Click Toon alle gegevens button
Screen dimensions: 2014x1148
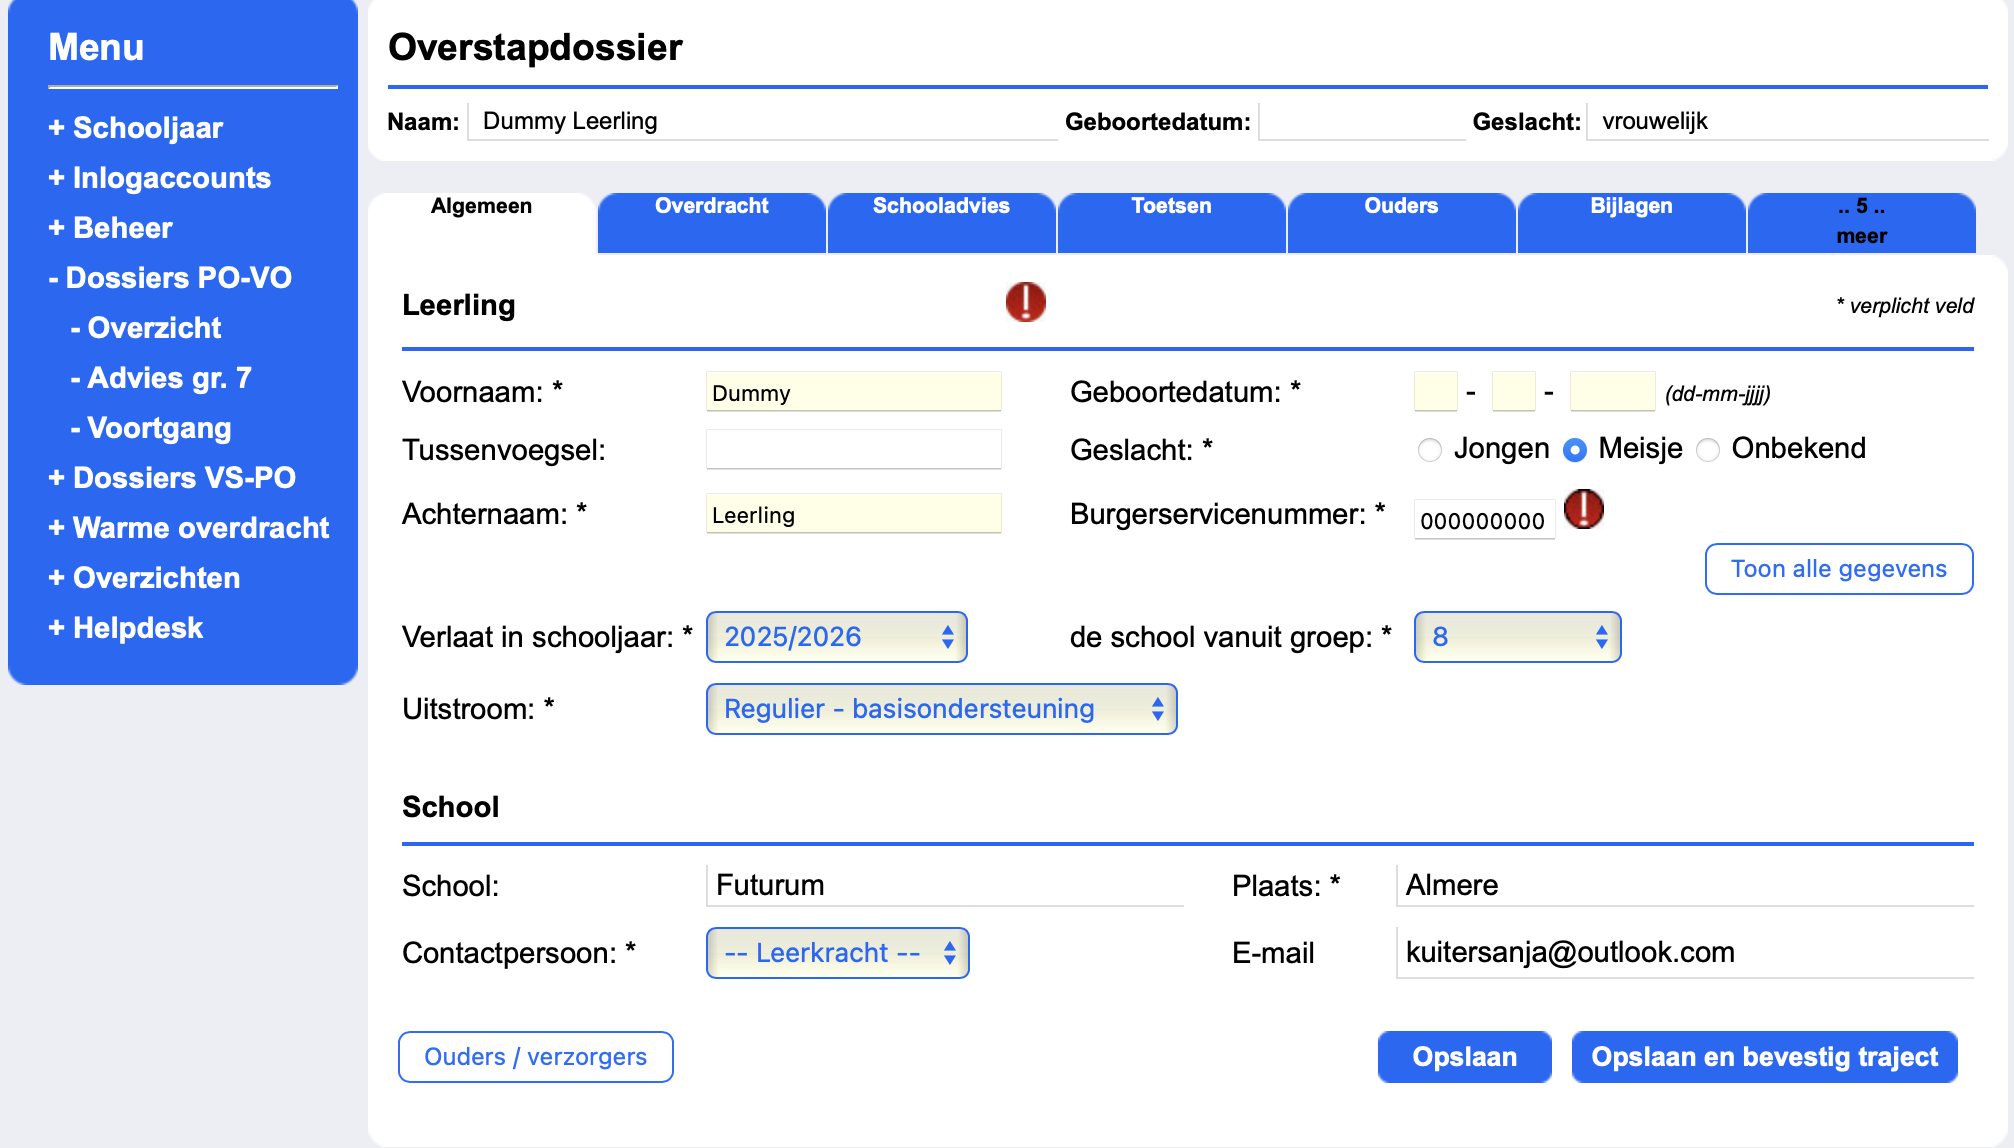(1838, 569)
